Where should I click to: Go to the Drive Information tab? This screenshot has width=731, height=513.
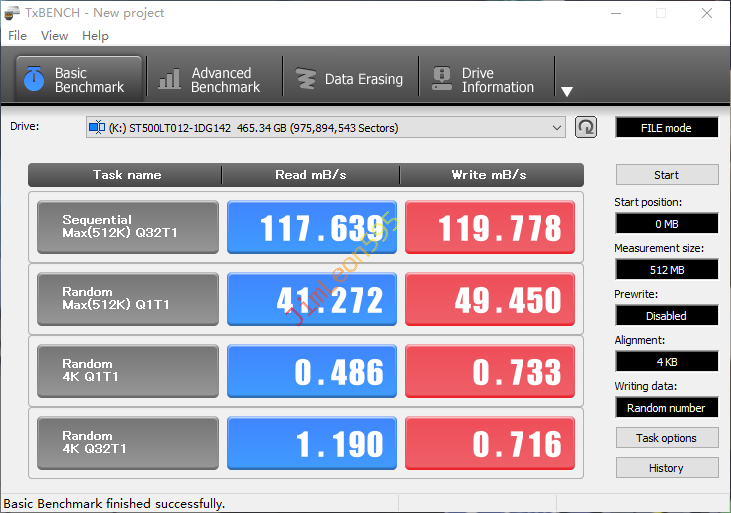coord(484,80)
